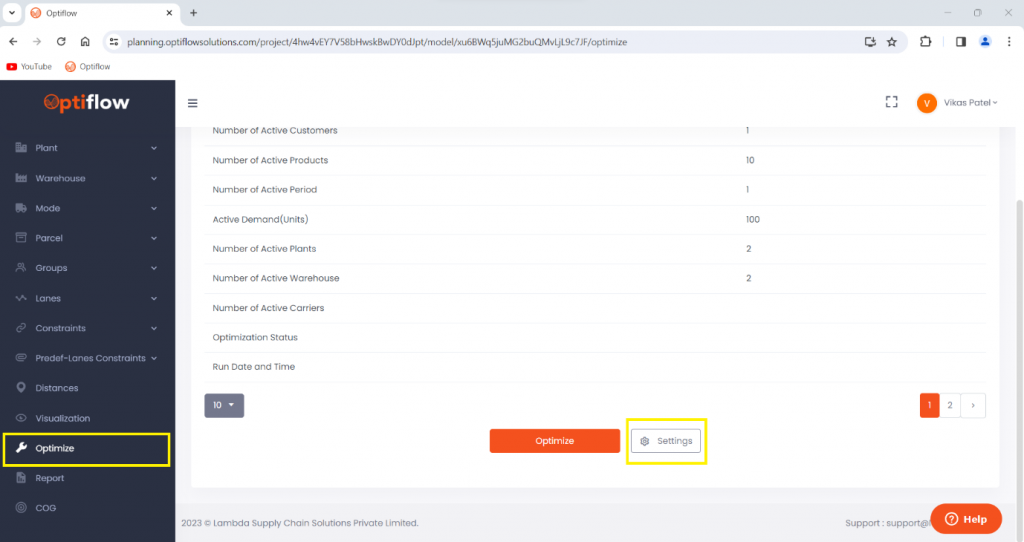The height and width of the screenshot is (542, 1024).
Task: Expand the Plant sidebar menu
Action: tap(87, 148)
